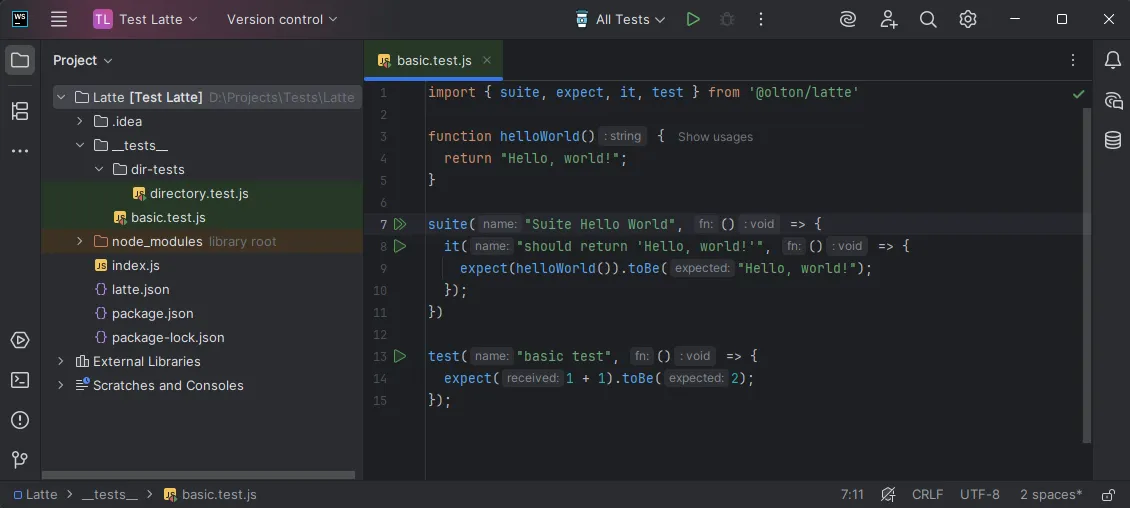The image size is (1130, 508).
Task: Open the Database tool window
Action: (1112, 140)
